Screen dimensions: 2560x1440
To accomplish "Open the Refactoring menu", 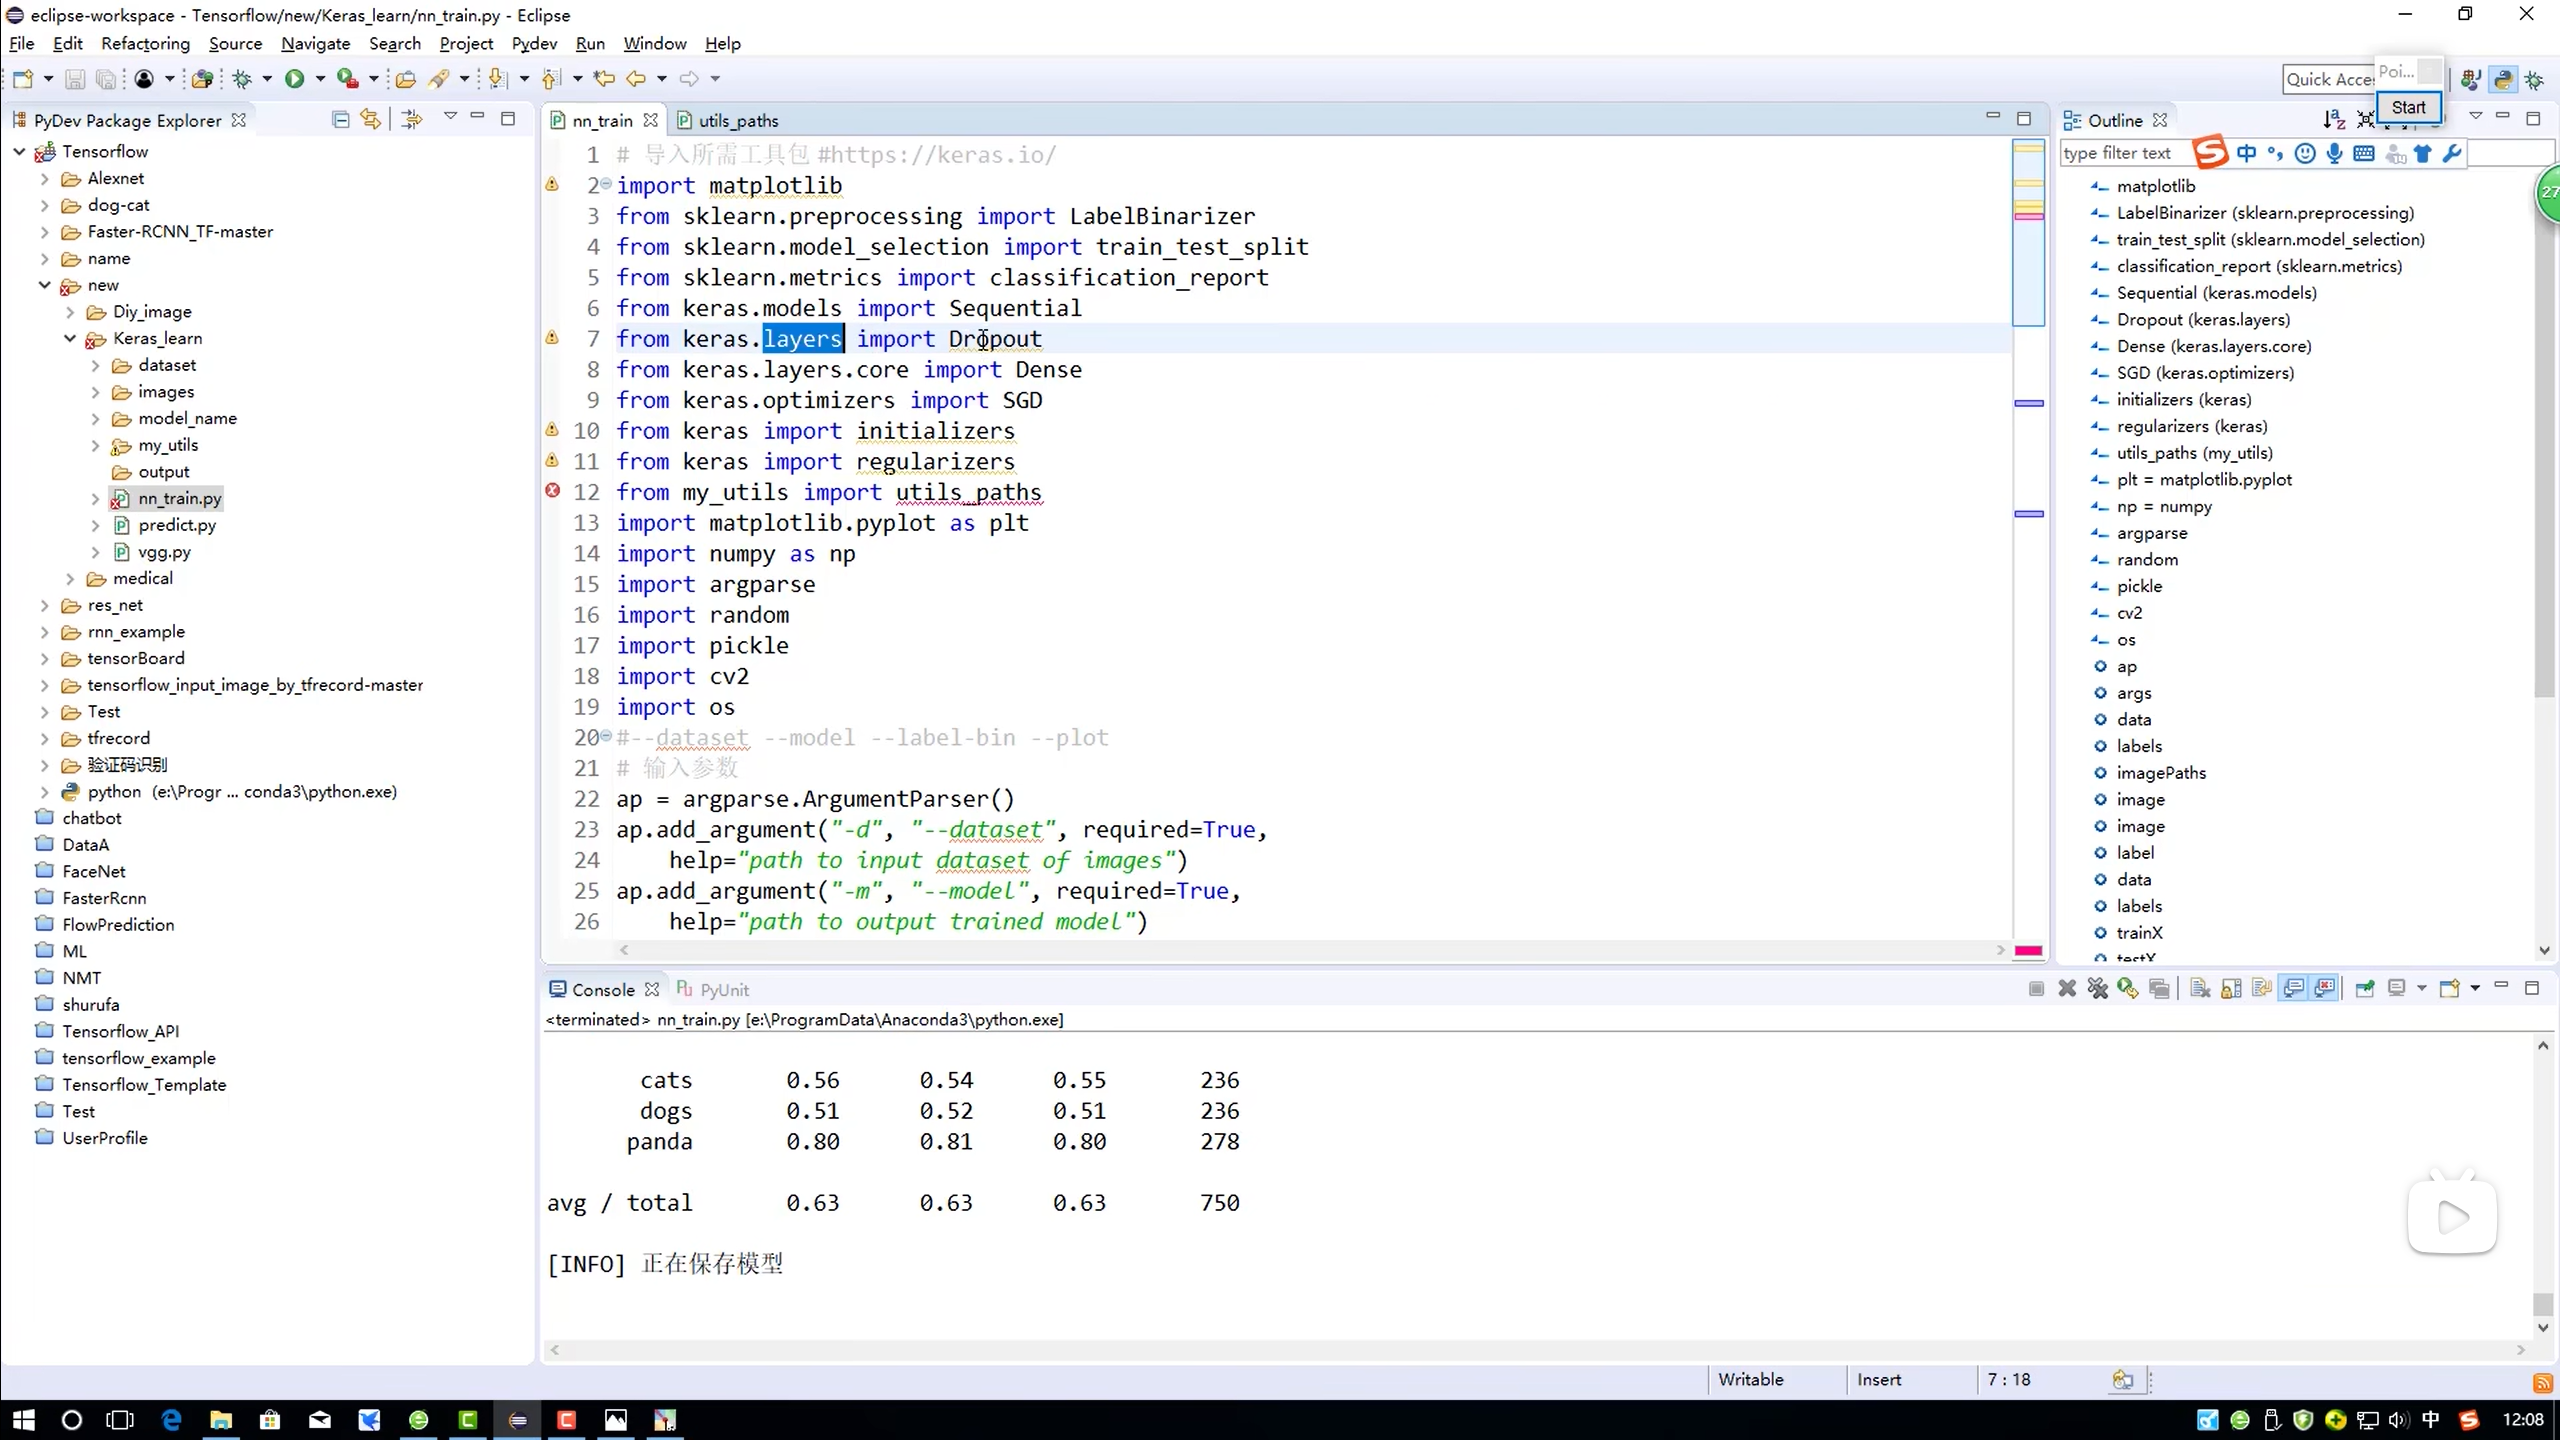I will (x=145, y=43).
